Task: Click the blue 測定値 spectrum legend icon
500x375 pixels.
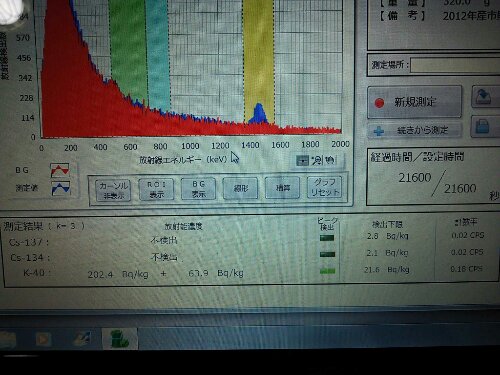Action: 61,188
